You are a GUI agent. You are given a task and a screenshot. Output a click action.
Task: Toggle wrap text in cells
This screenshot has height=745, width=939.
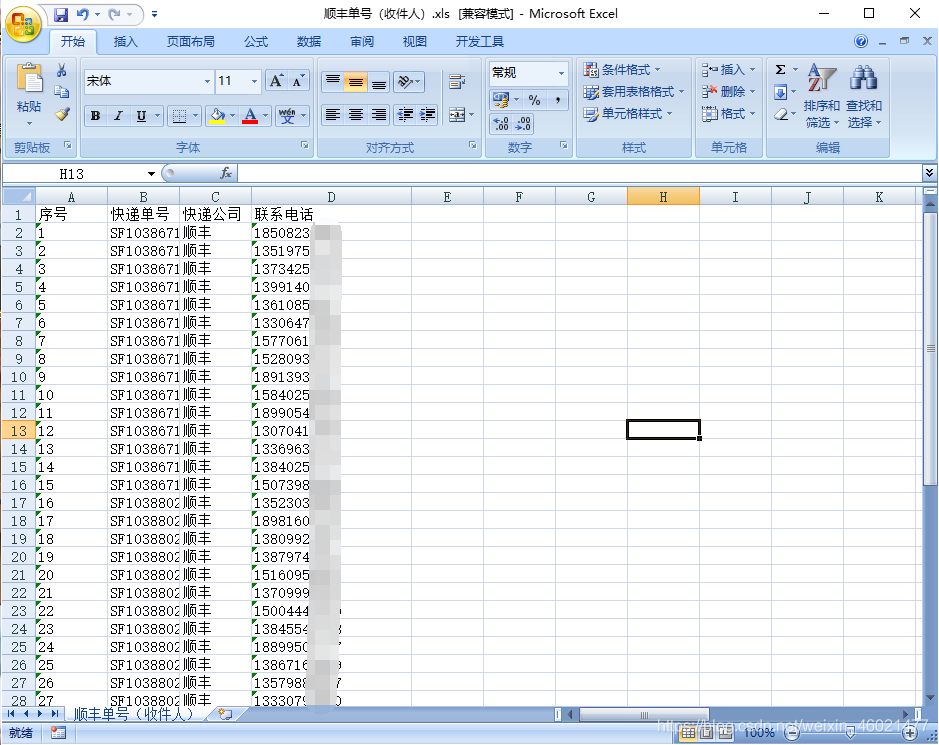tap(457, 82)
